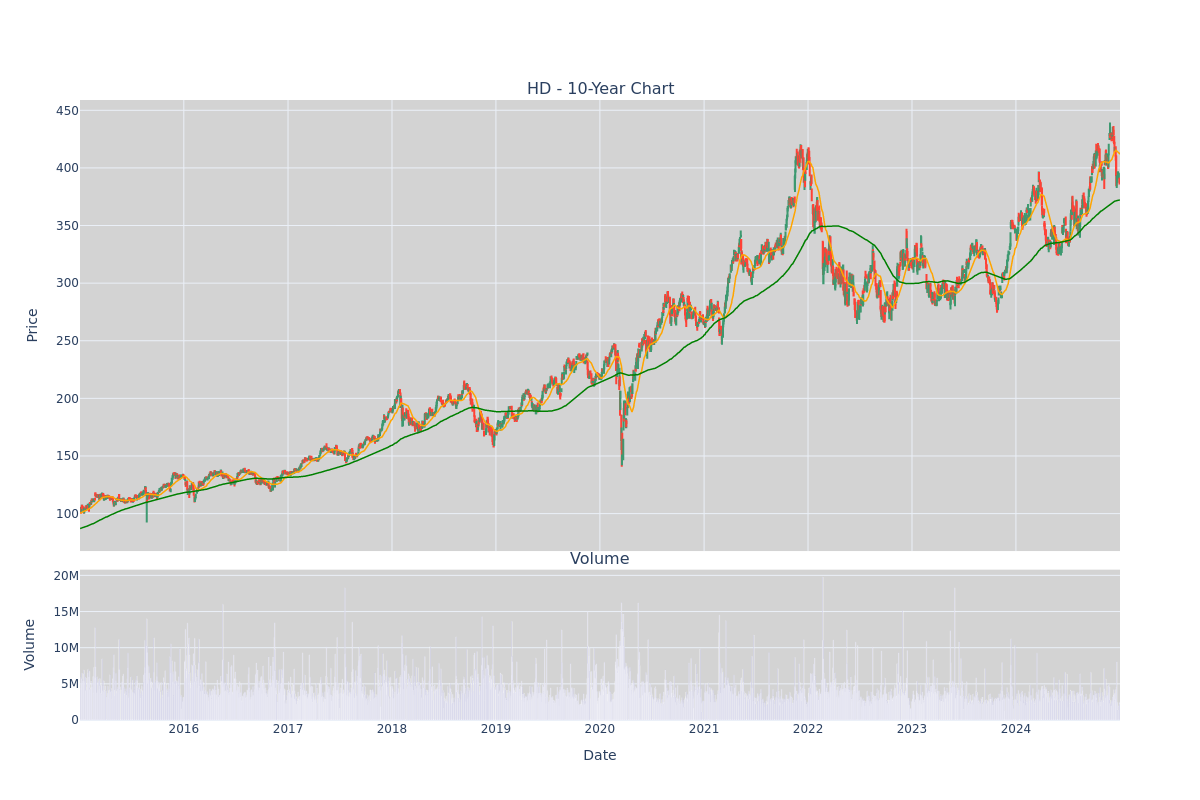
Task: Select the "Date" axis label
Action: (x=600, y=756)
